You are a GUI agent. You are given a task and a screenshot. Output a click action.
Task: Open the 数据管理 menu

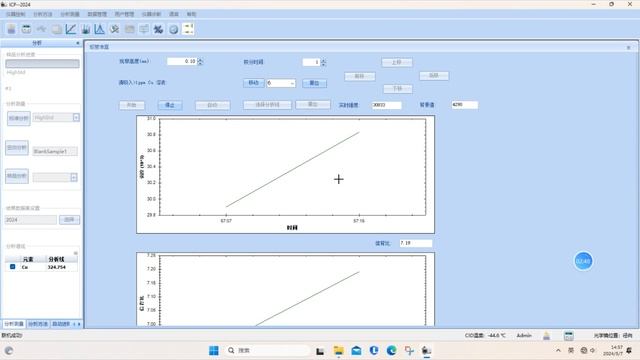97,14
